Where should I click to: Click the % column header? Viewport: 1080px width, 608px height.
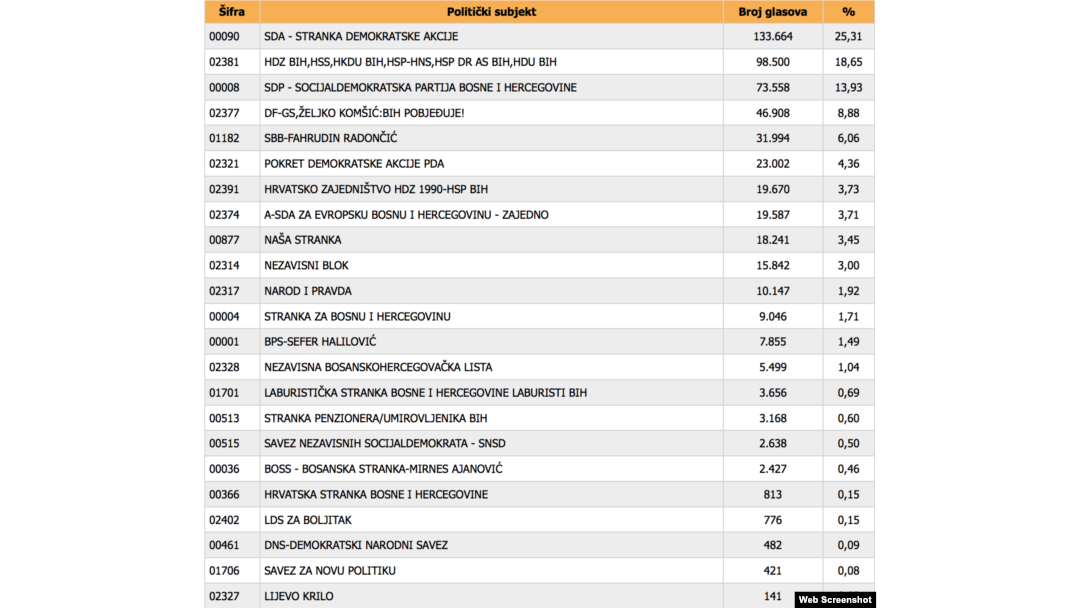pyautogui.click(x=849, y=12)
